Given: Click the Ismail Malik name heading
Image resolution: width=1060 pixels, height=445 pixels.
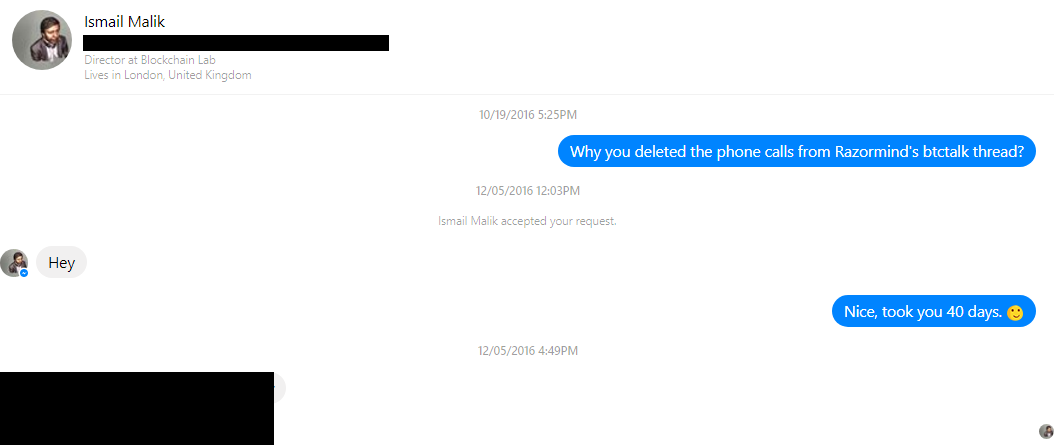Looking at the screenshot, I should pos(124,22).
